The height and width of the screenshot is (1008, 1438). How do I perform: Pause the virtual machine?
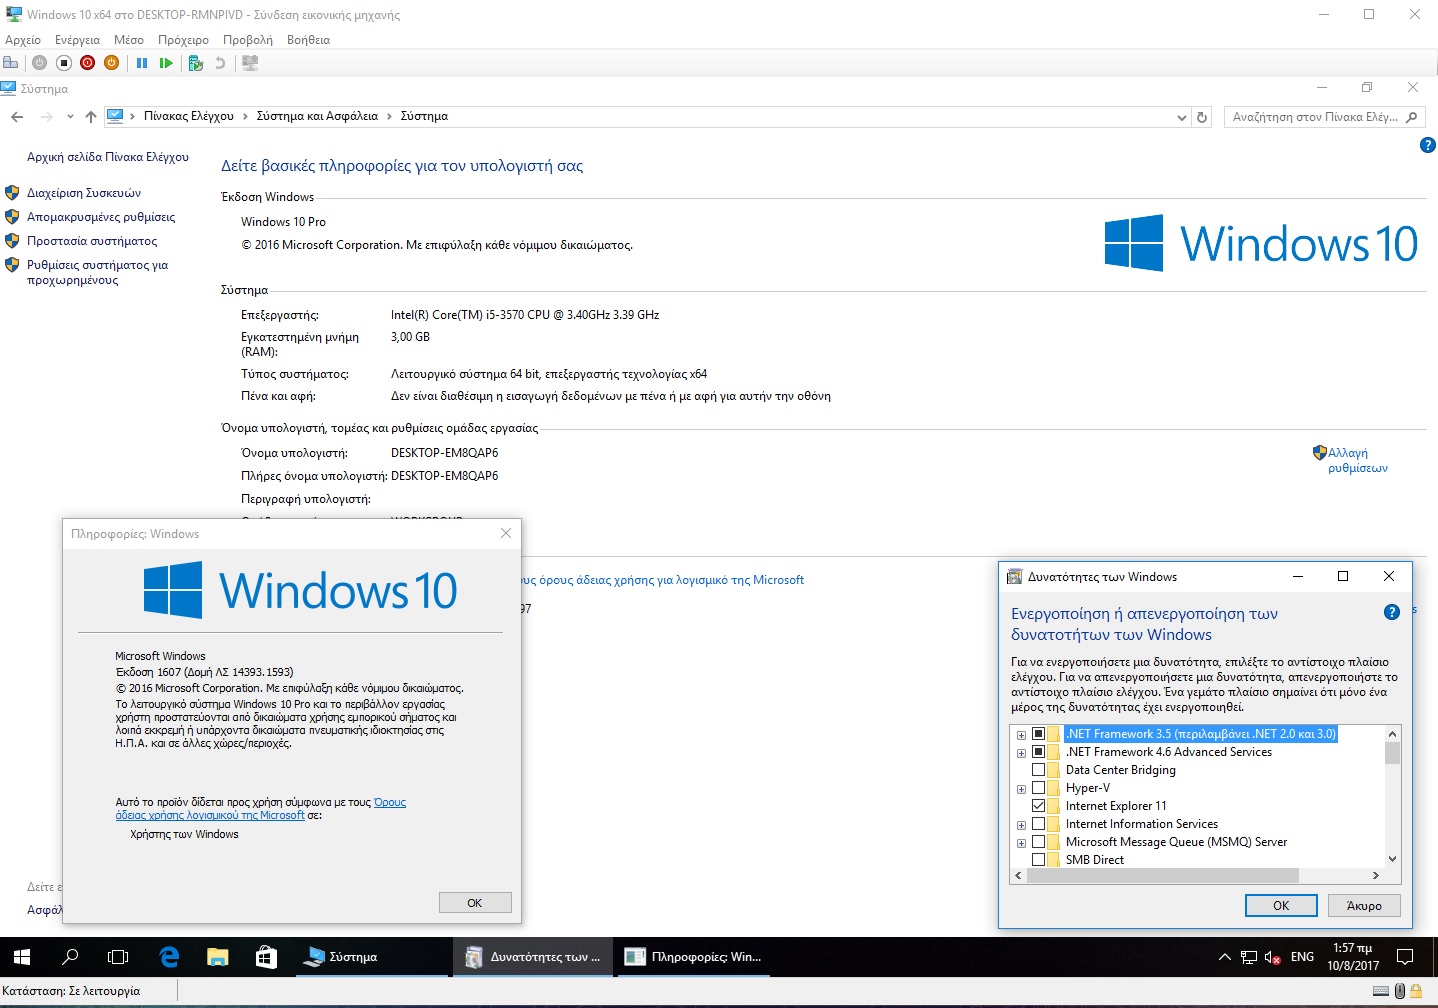142,63
